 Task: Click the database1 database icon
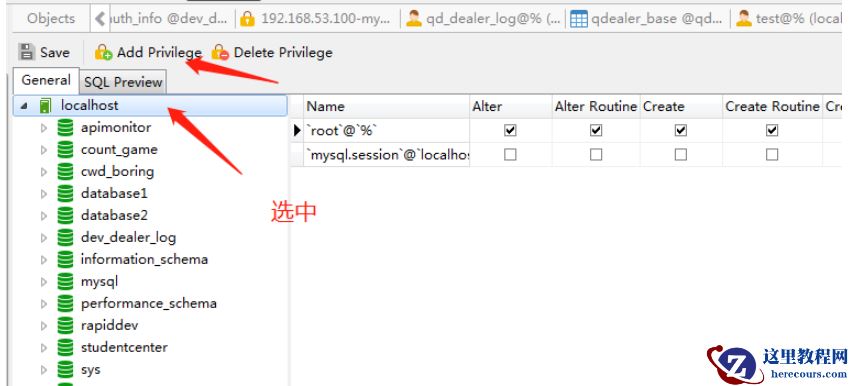(65, 194)
